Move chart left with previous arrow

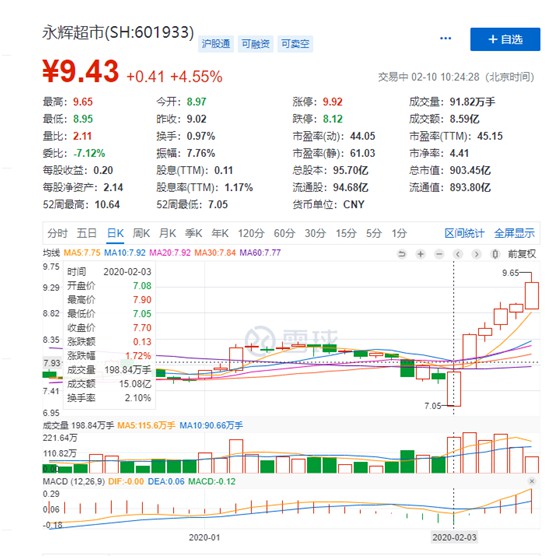coord(458,254)
